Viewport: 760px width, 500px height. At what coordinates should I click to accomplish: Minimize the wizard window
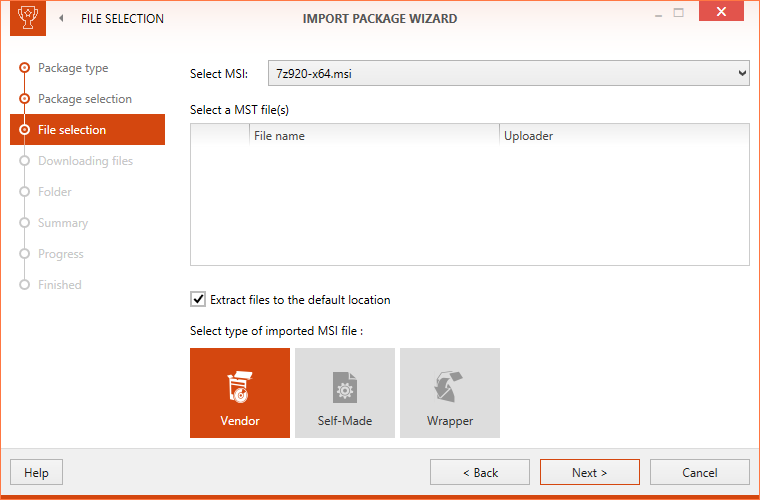[658, 14]
